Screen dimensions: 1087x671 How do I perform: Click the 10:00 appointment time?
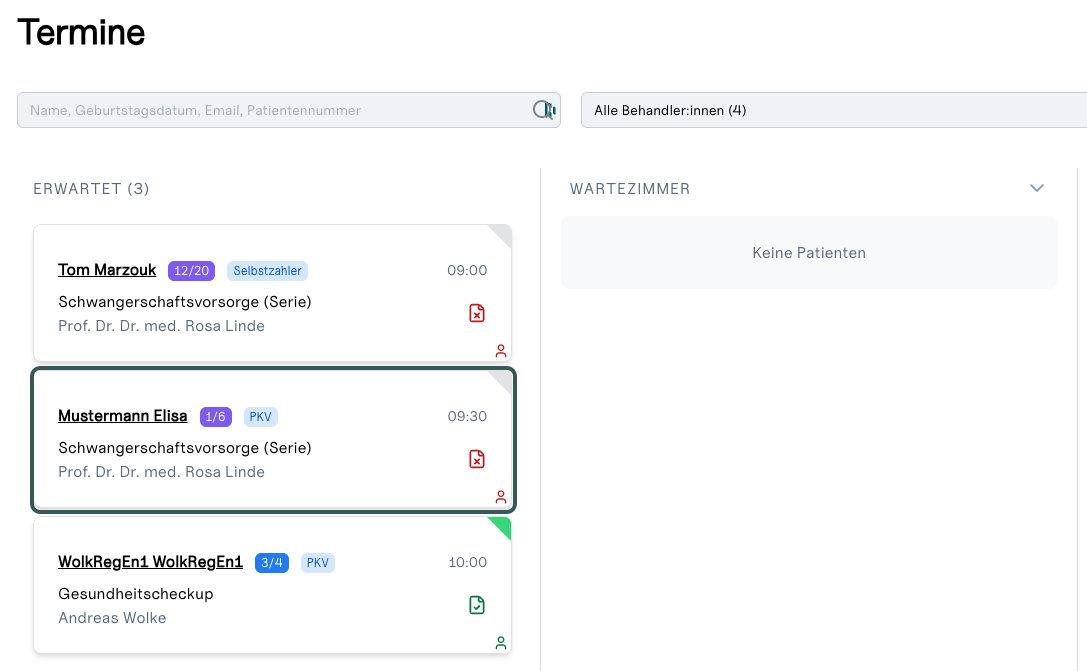coord(467,562)
